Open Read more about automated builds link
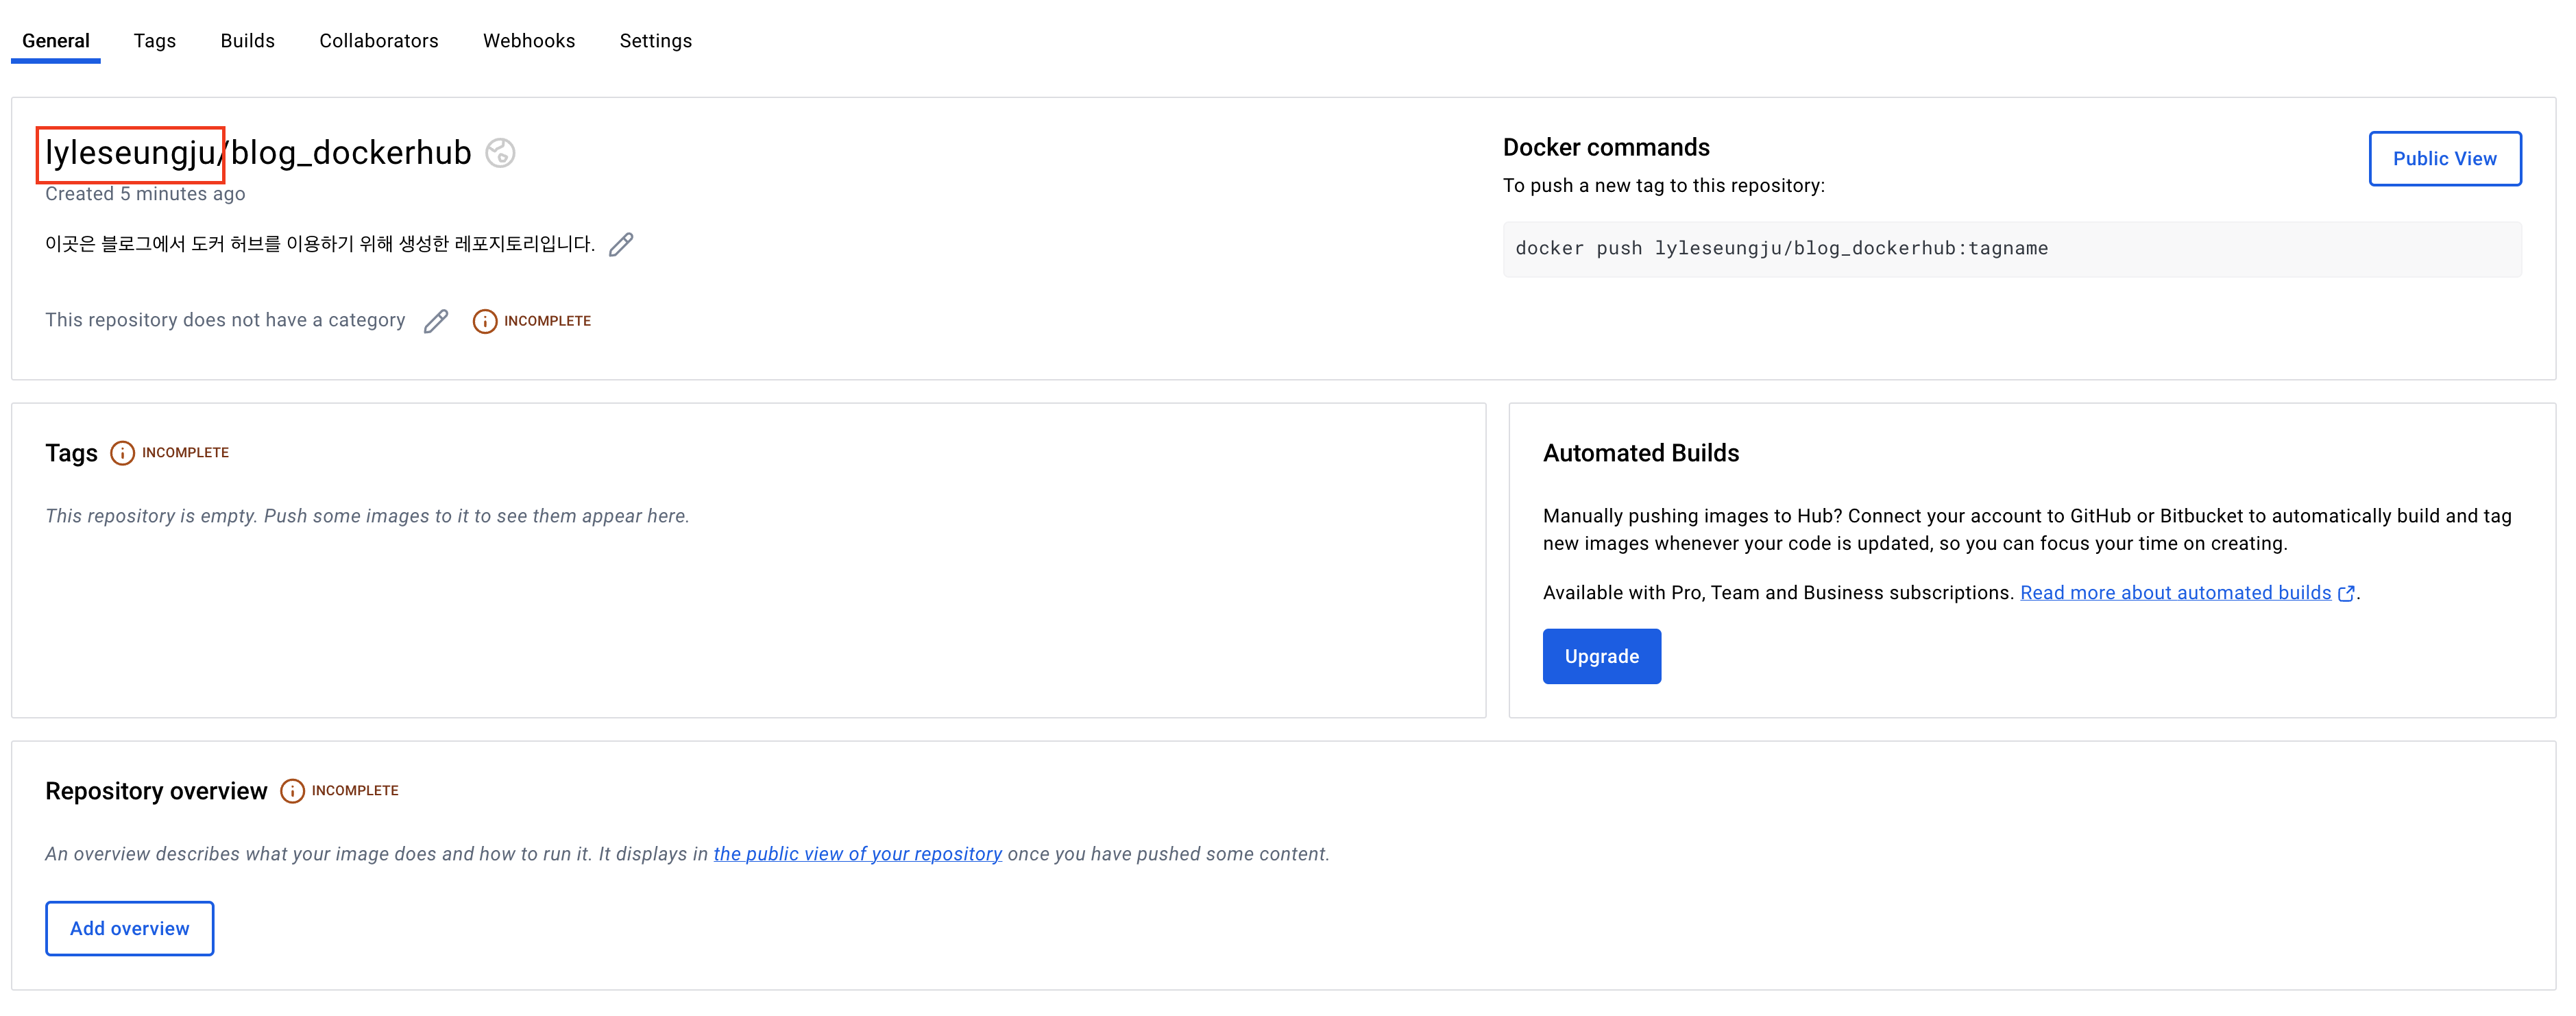The image size is (2576, 1016). pos(2174,593)
